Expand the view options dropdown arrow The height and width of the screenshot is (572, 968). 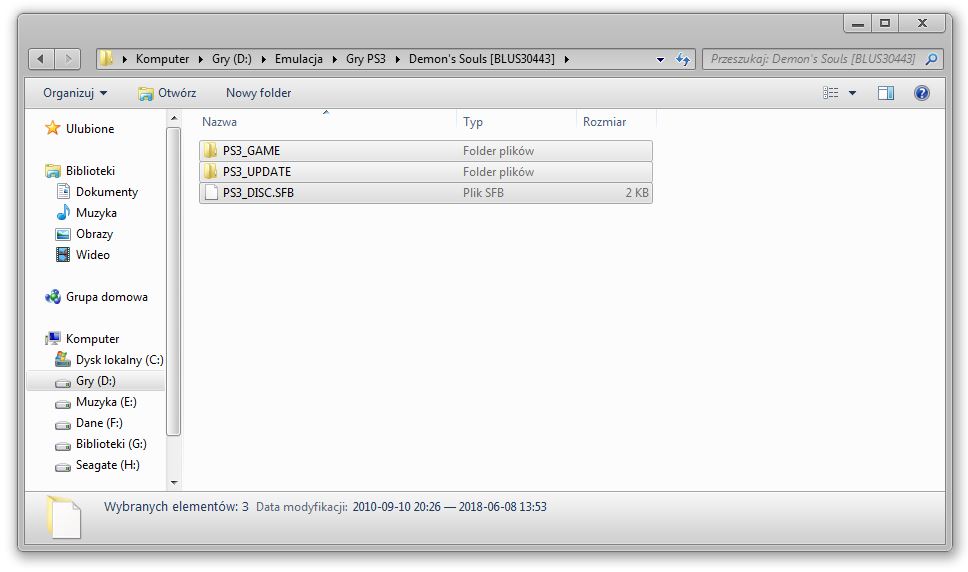point(853,93)
